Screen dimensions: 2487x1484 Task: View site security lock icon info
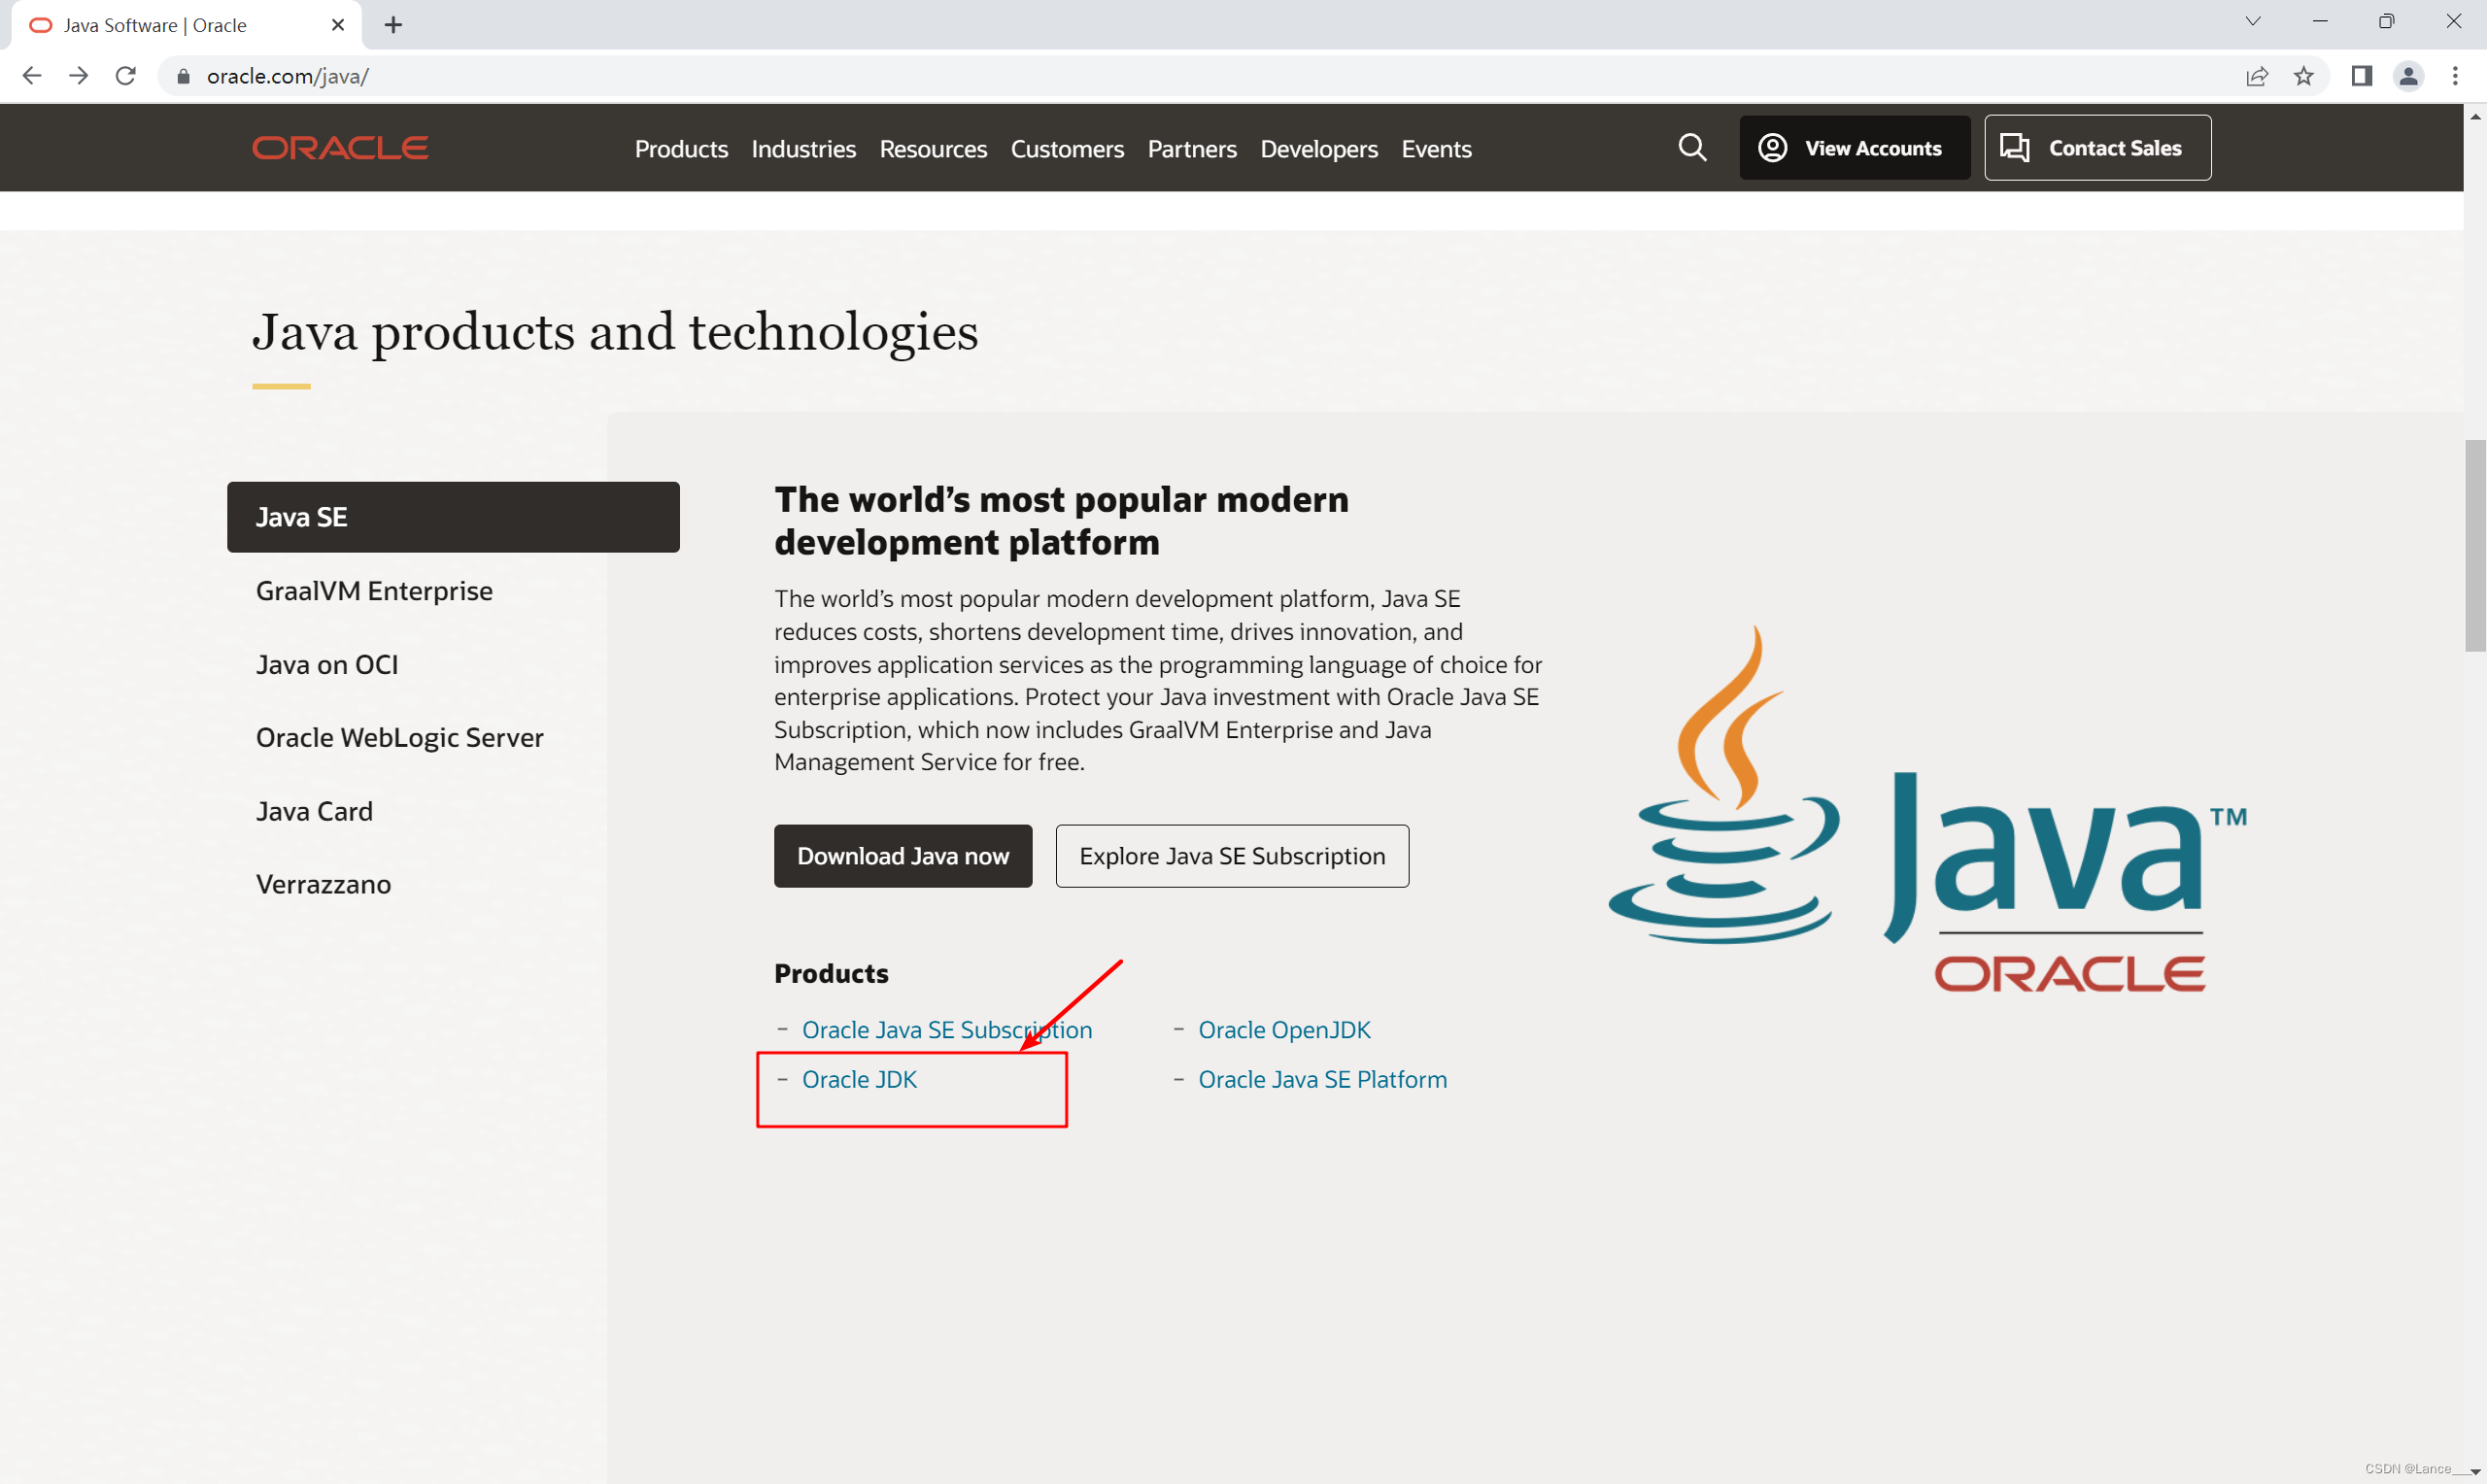pos(183,76)
